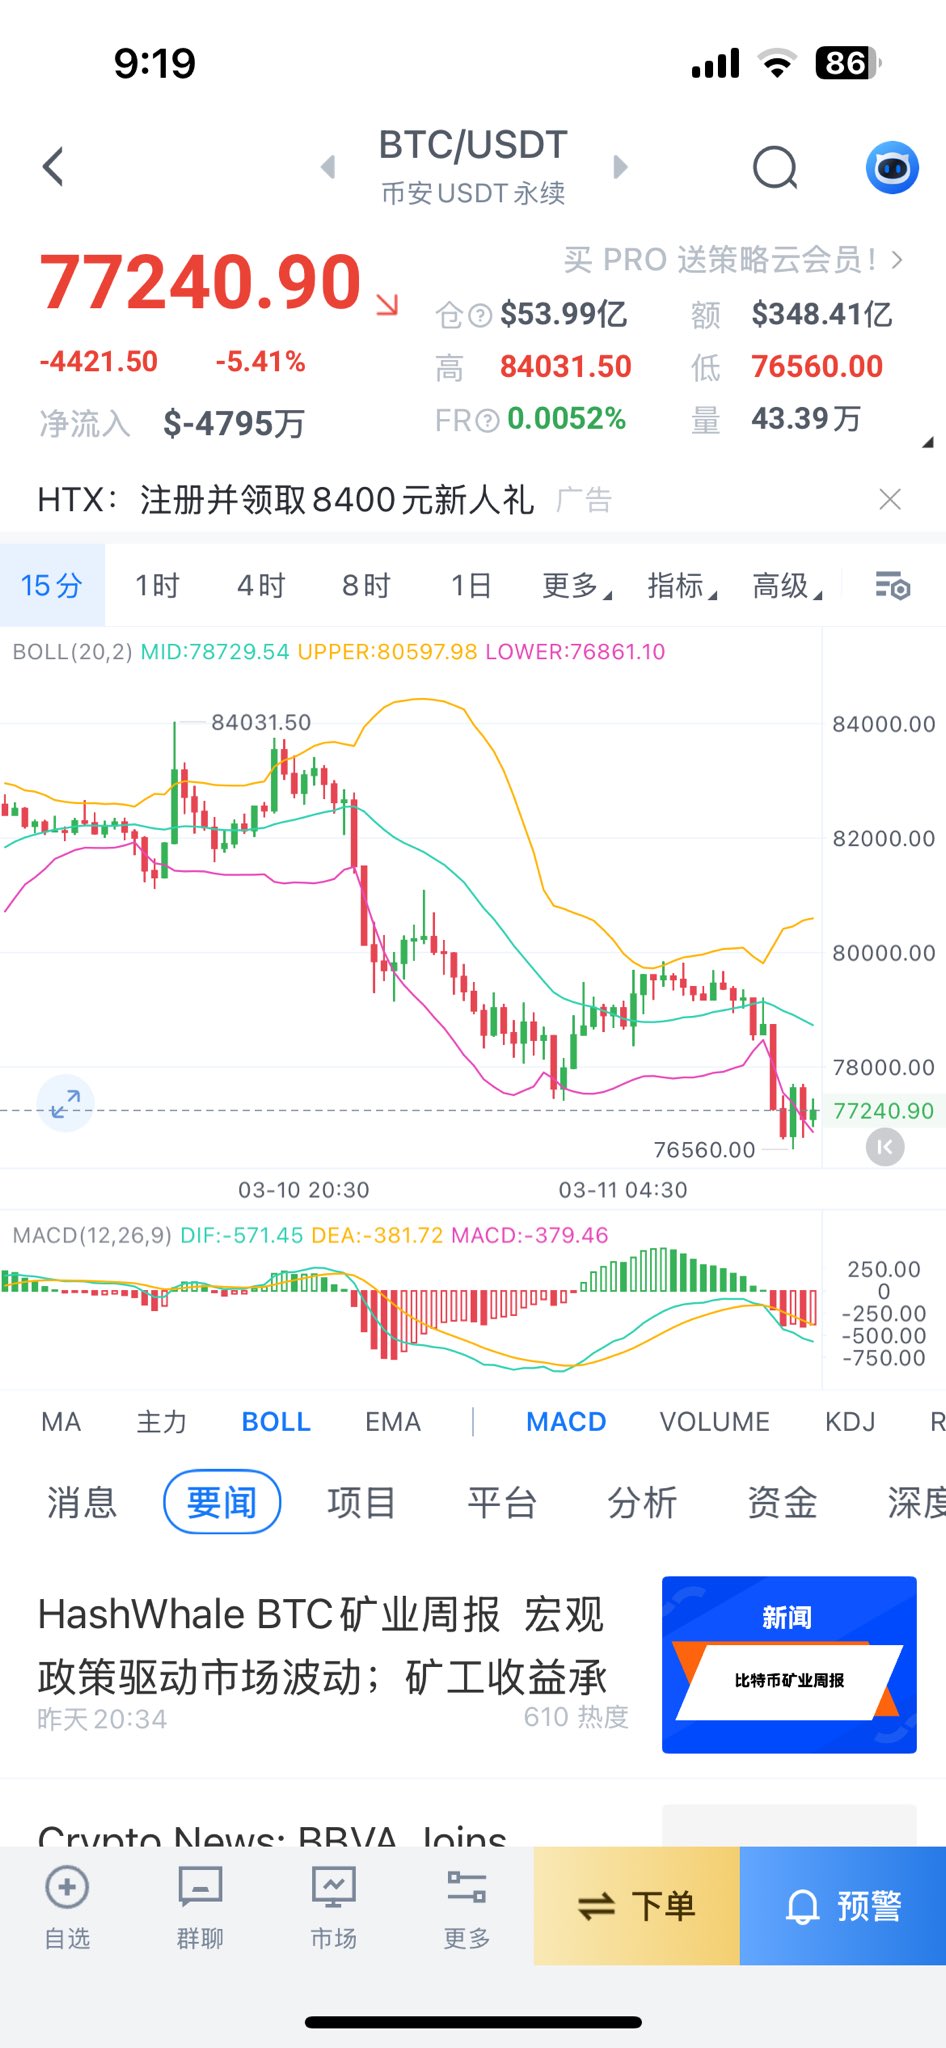Tap 量 43.39万 volume stat
This screenshot has height=2048, width=946.
(x=776, y=419)
